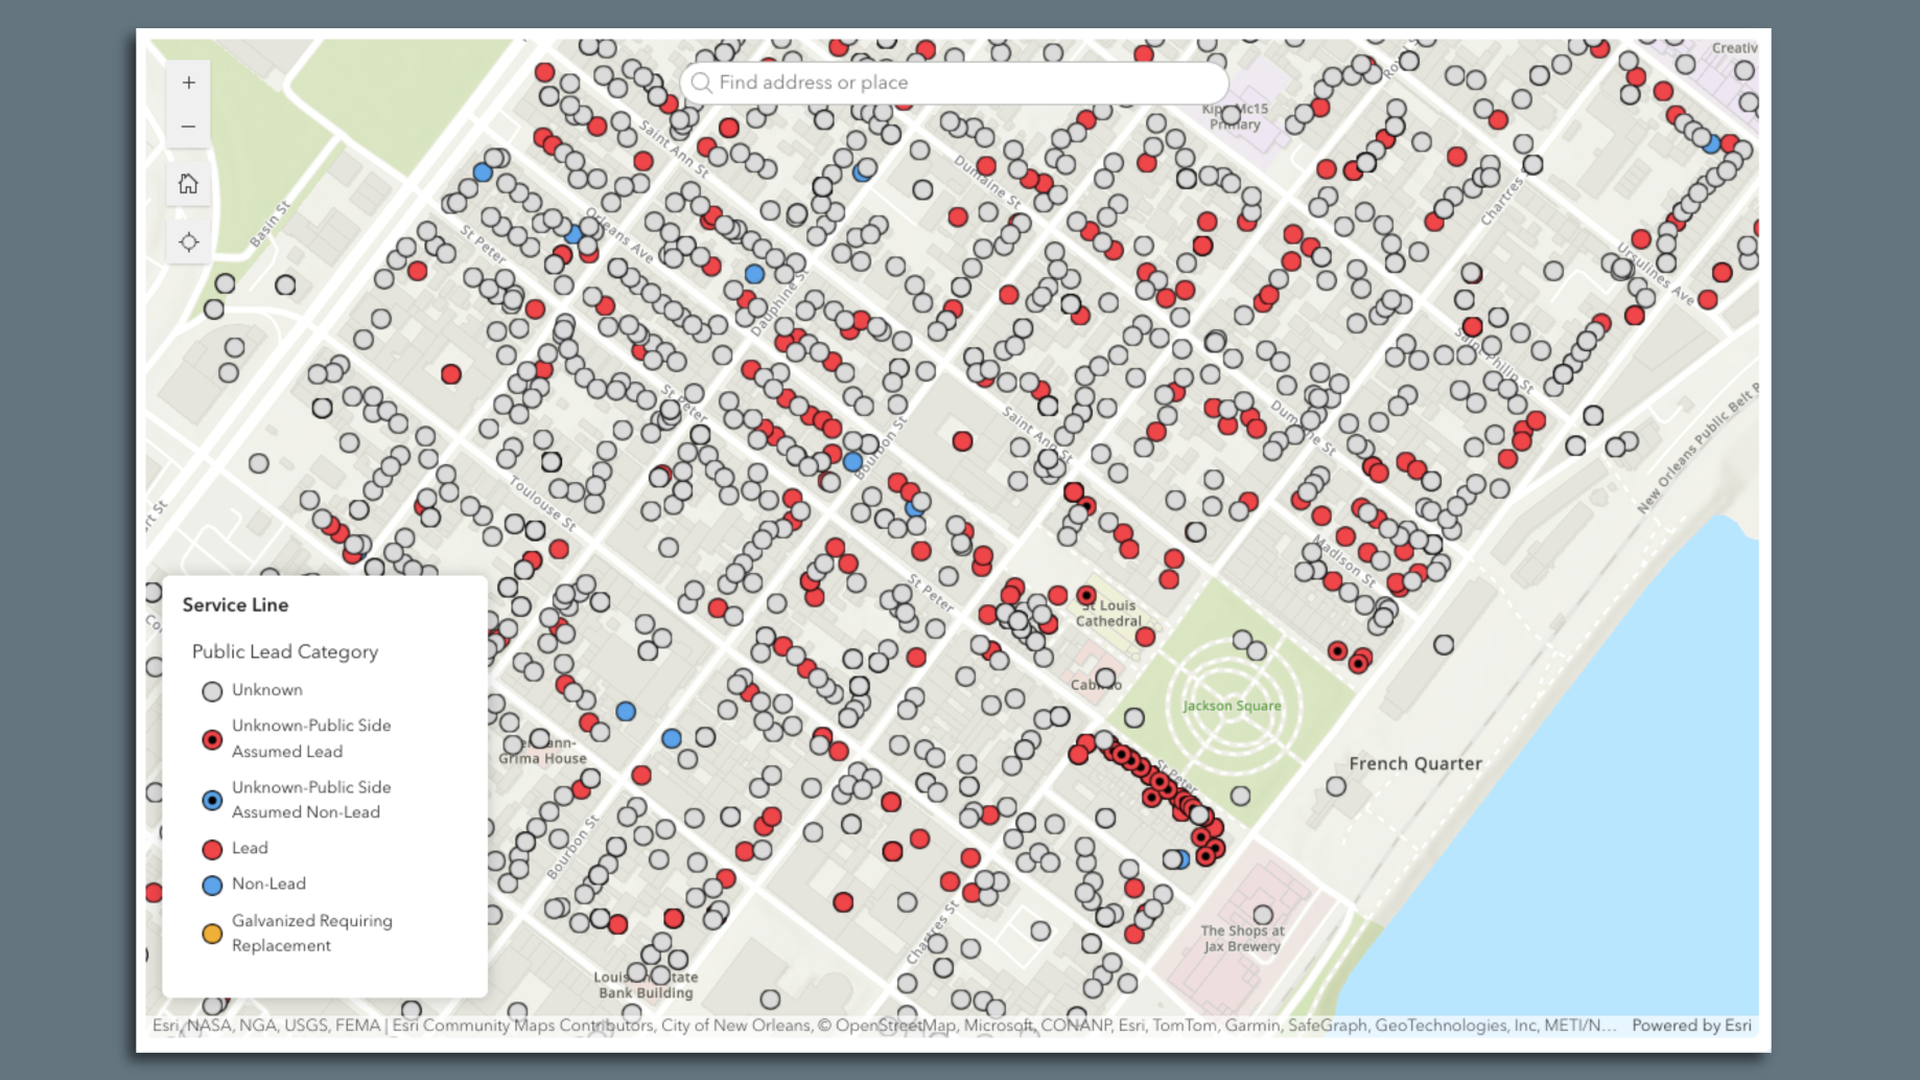
Task: Click the zoom in (+) button
Action: pyautogui.click(x=188, y=82)
